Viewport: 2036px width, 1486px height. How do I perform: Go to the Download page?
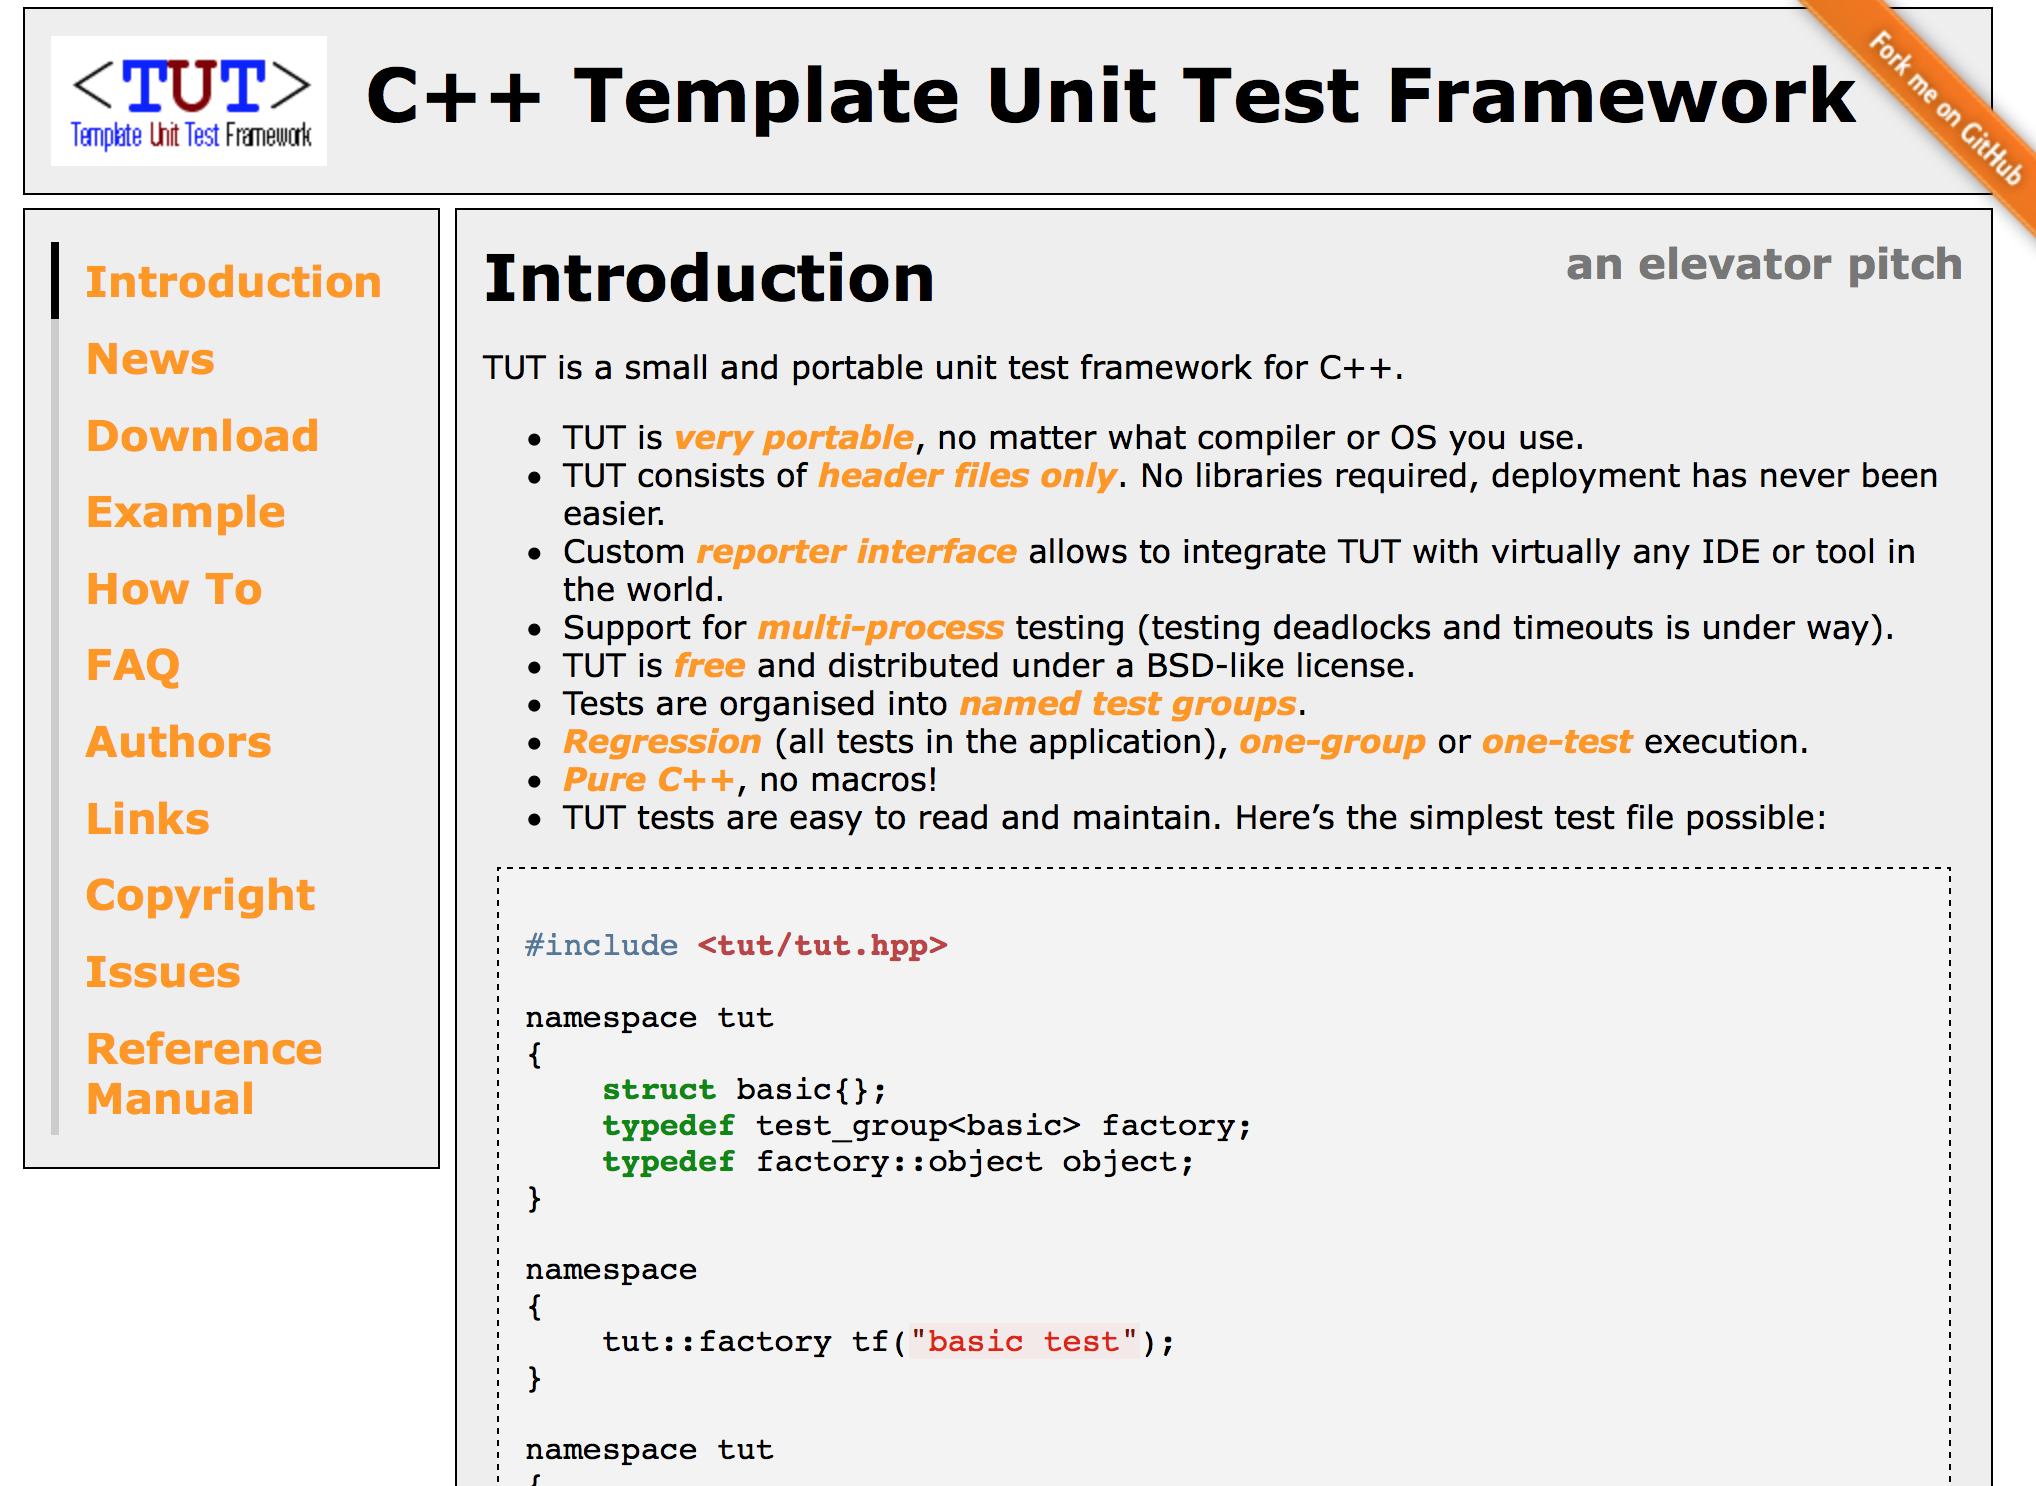tap(202, 435)
